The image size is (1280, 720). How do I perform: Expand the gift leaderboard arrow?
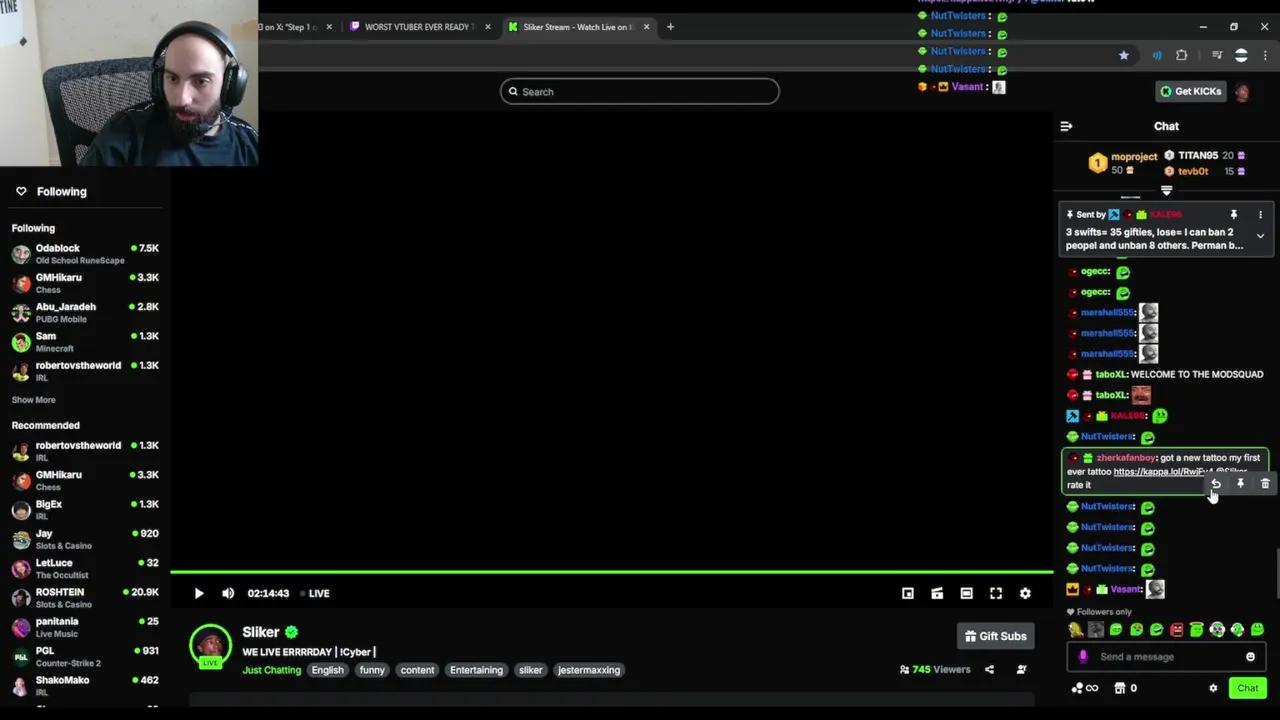pos(1166,190)
